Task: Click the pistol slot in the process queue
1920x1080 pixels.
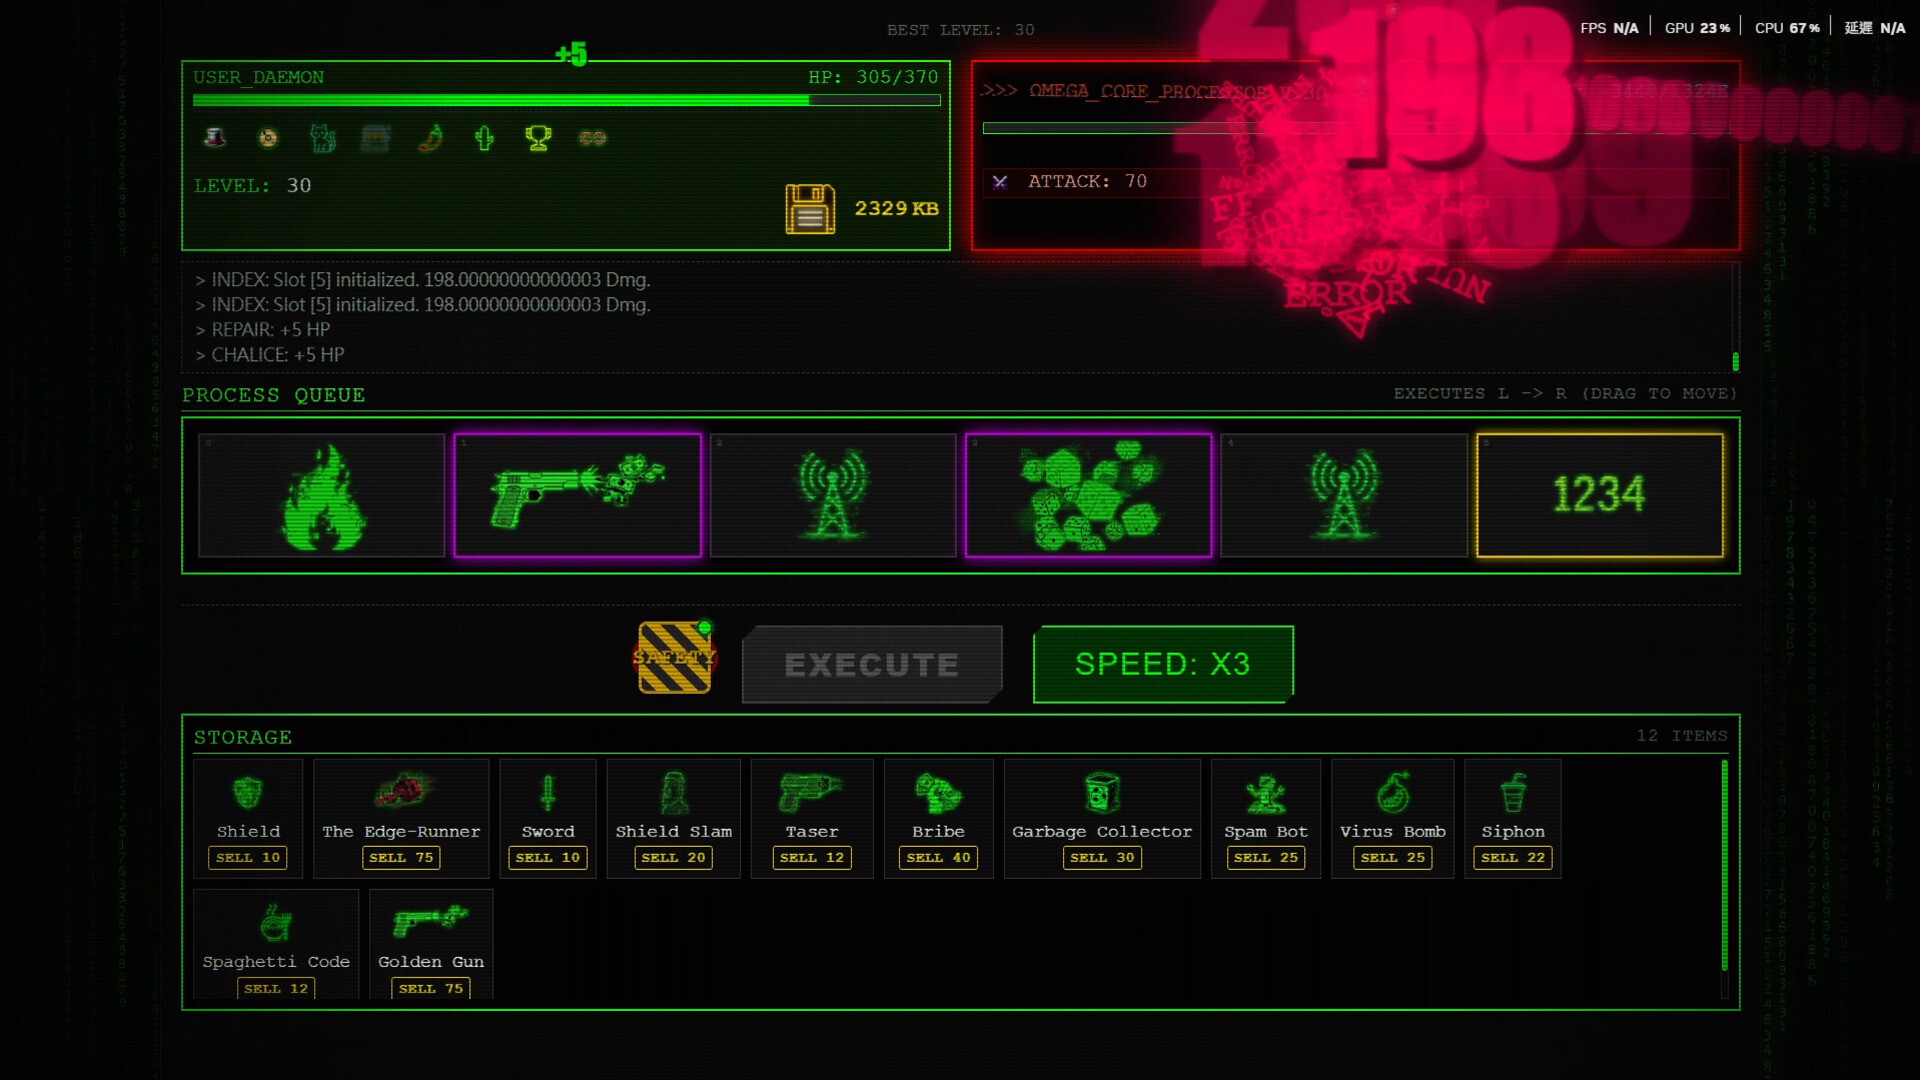Action: pyautogui.click(x=578, y=495)
